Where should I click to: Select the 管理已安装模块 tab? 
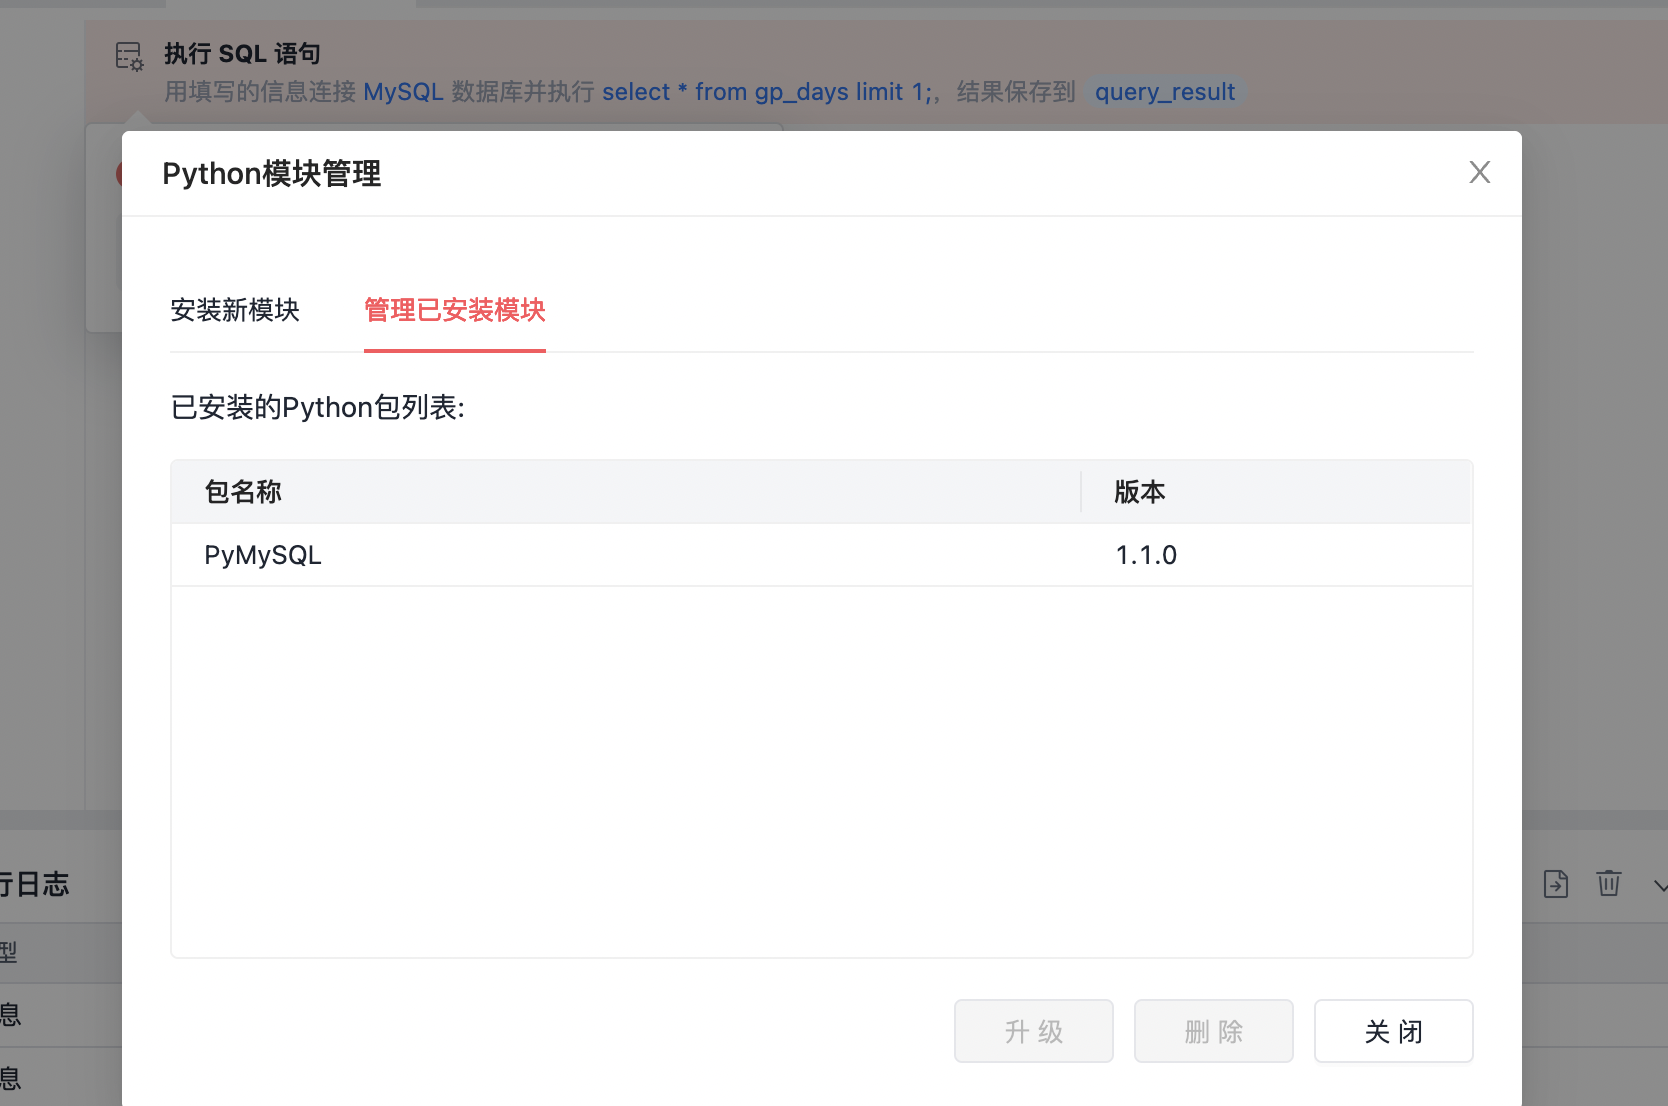(x=455, y=310)
